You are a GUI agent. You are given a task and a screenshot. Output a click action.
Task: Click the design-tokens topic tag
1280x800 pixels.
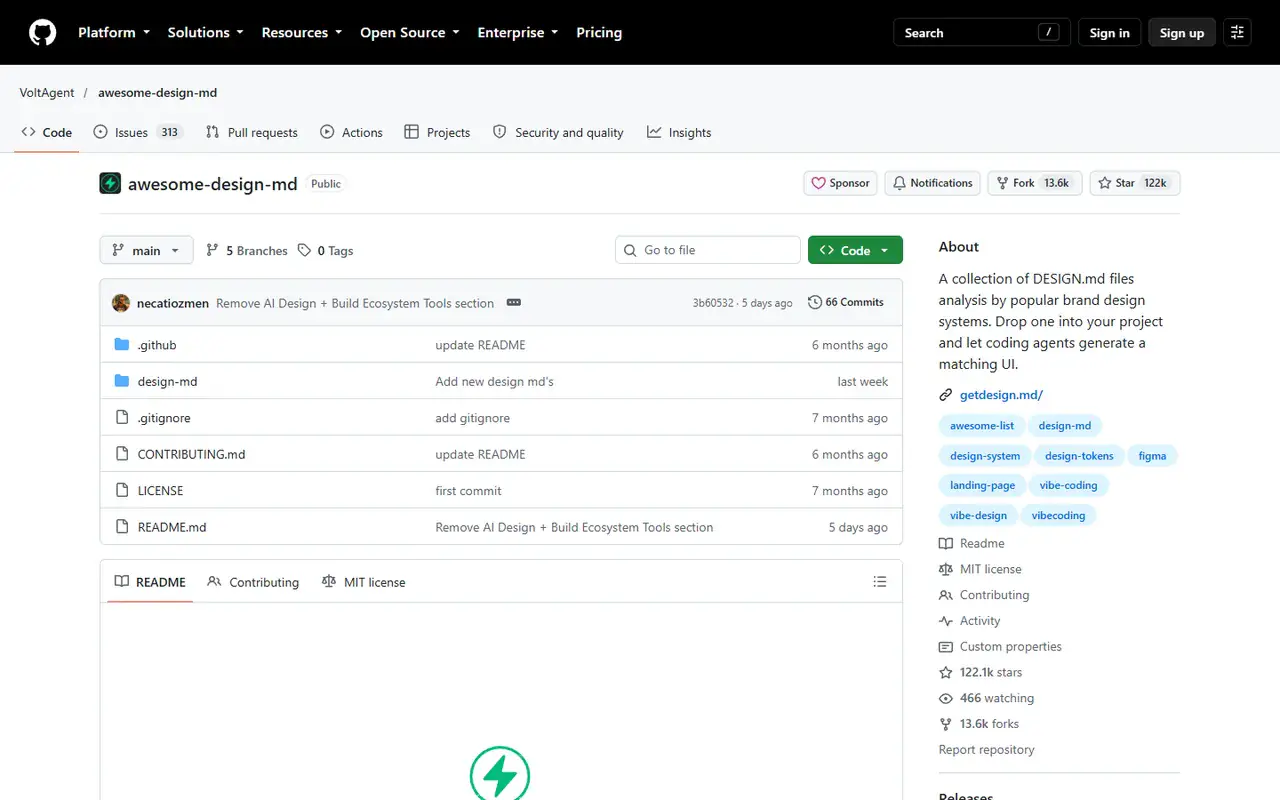[x=1079, y=456]
